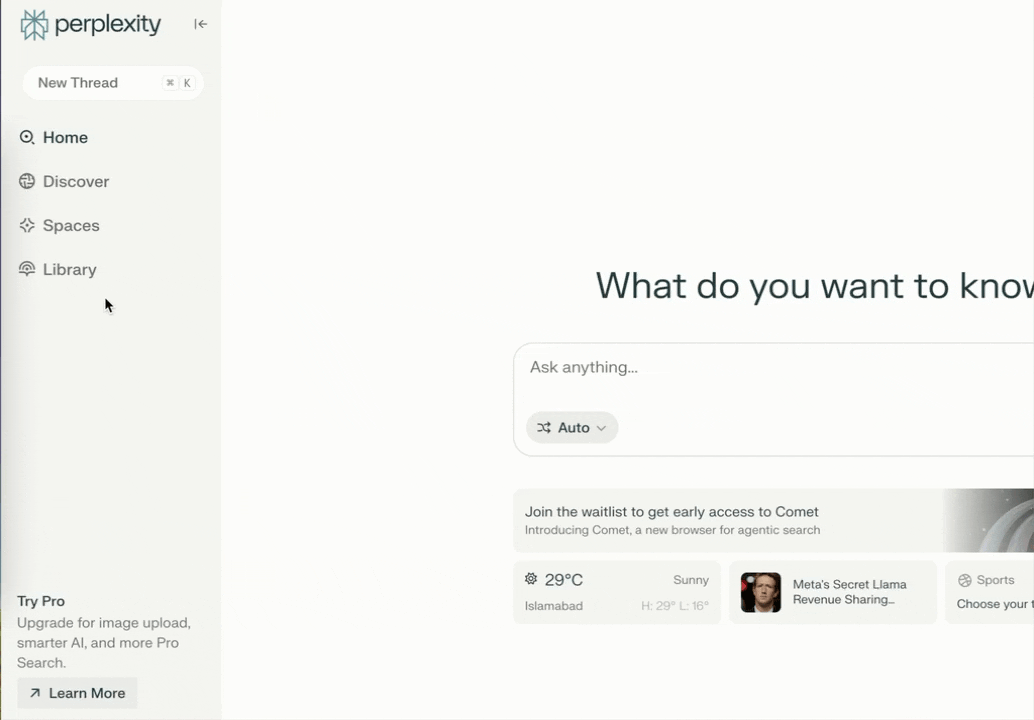This screenshot has width=1034, height=720.
Task: Click the Comet banner image on the right
Action: (x=988, y=520)
